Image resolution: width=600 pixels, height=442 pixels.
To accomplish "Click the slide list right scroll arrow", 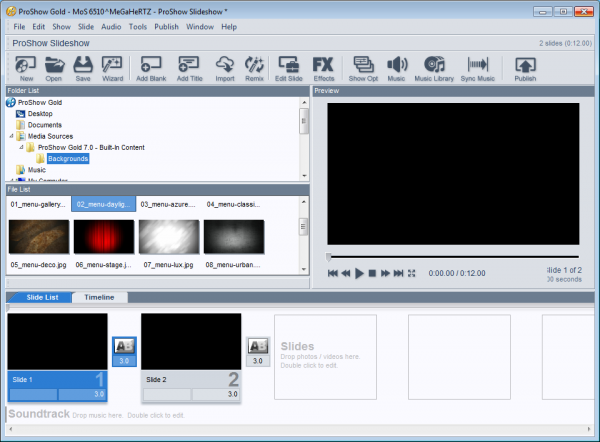I will 589,429.
